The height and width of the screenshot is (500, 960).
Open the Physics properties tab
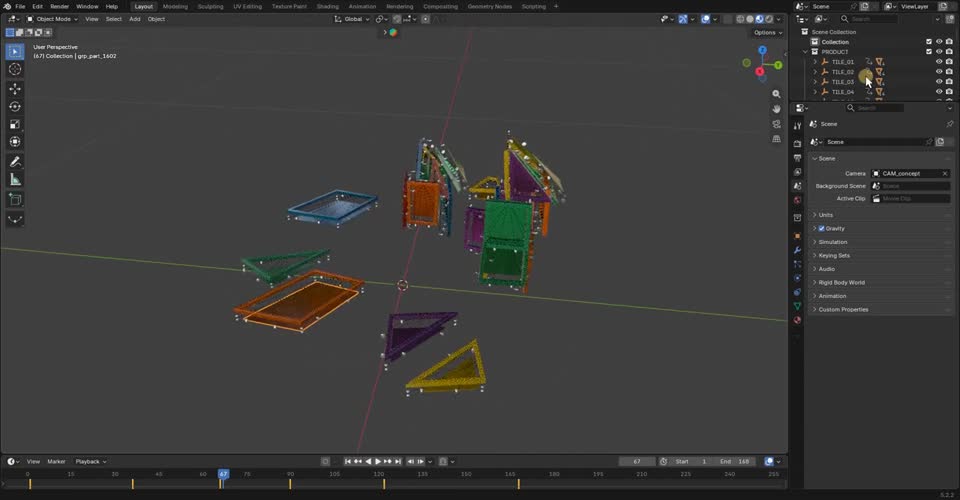coord(797,278)
